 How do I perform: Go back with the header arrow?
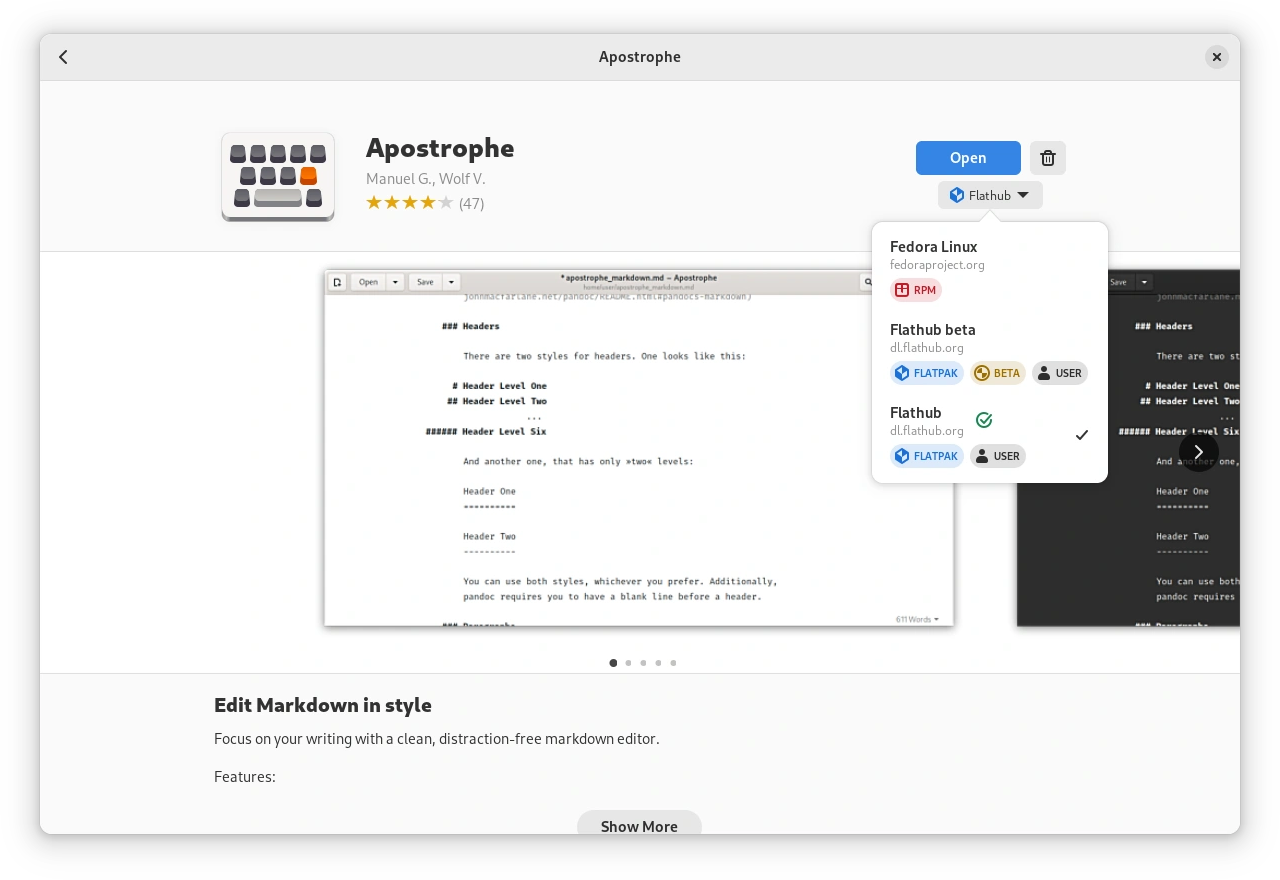point(63,57)
